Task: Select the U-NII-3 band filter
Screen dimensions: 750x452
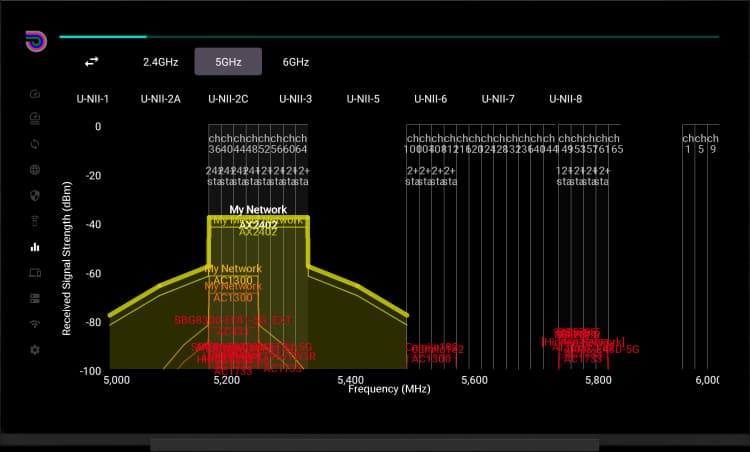Action: (296, 99)
